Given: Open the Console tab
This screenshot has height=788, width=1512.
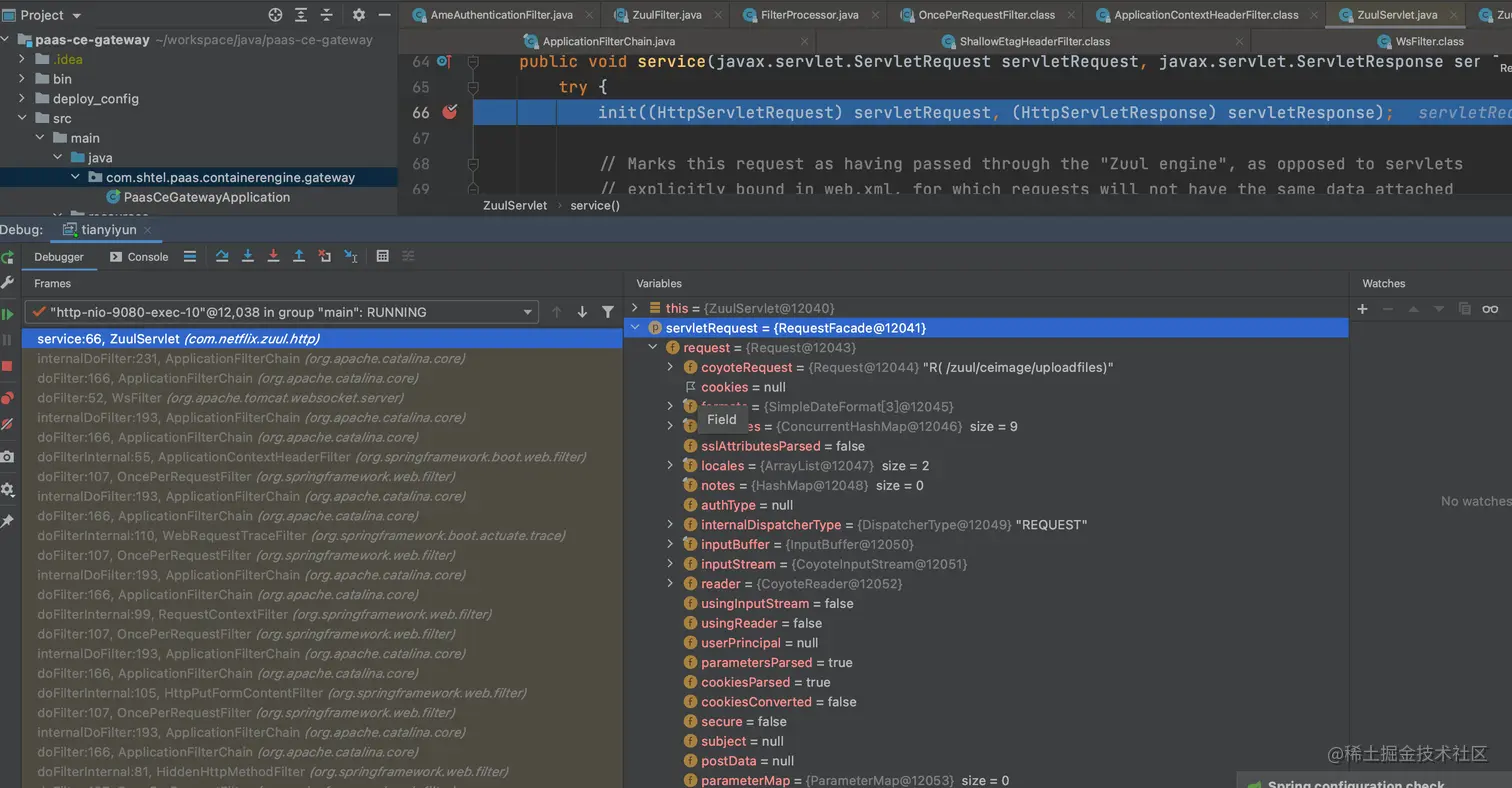Looking at the screenshot, I should (x=138, y=257).
